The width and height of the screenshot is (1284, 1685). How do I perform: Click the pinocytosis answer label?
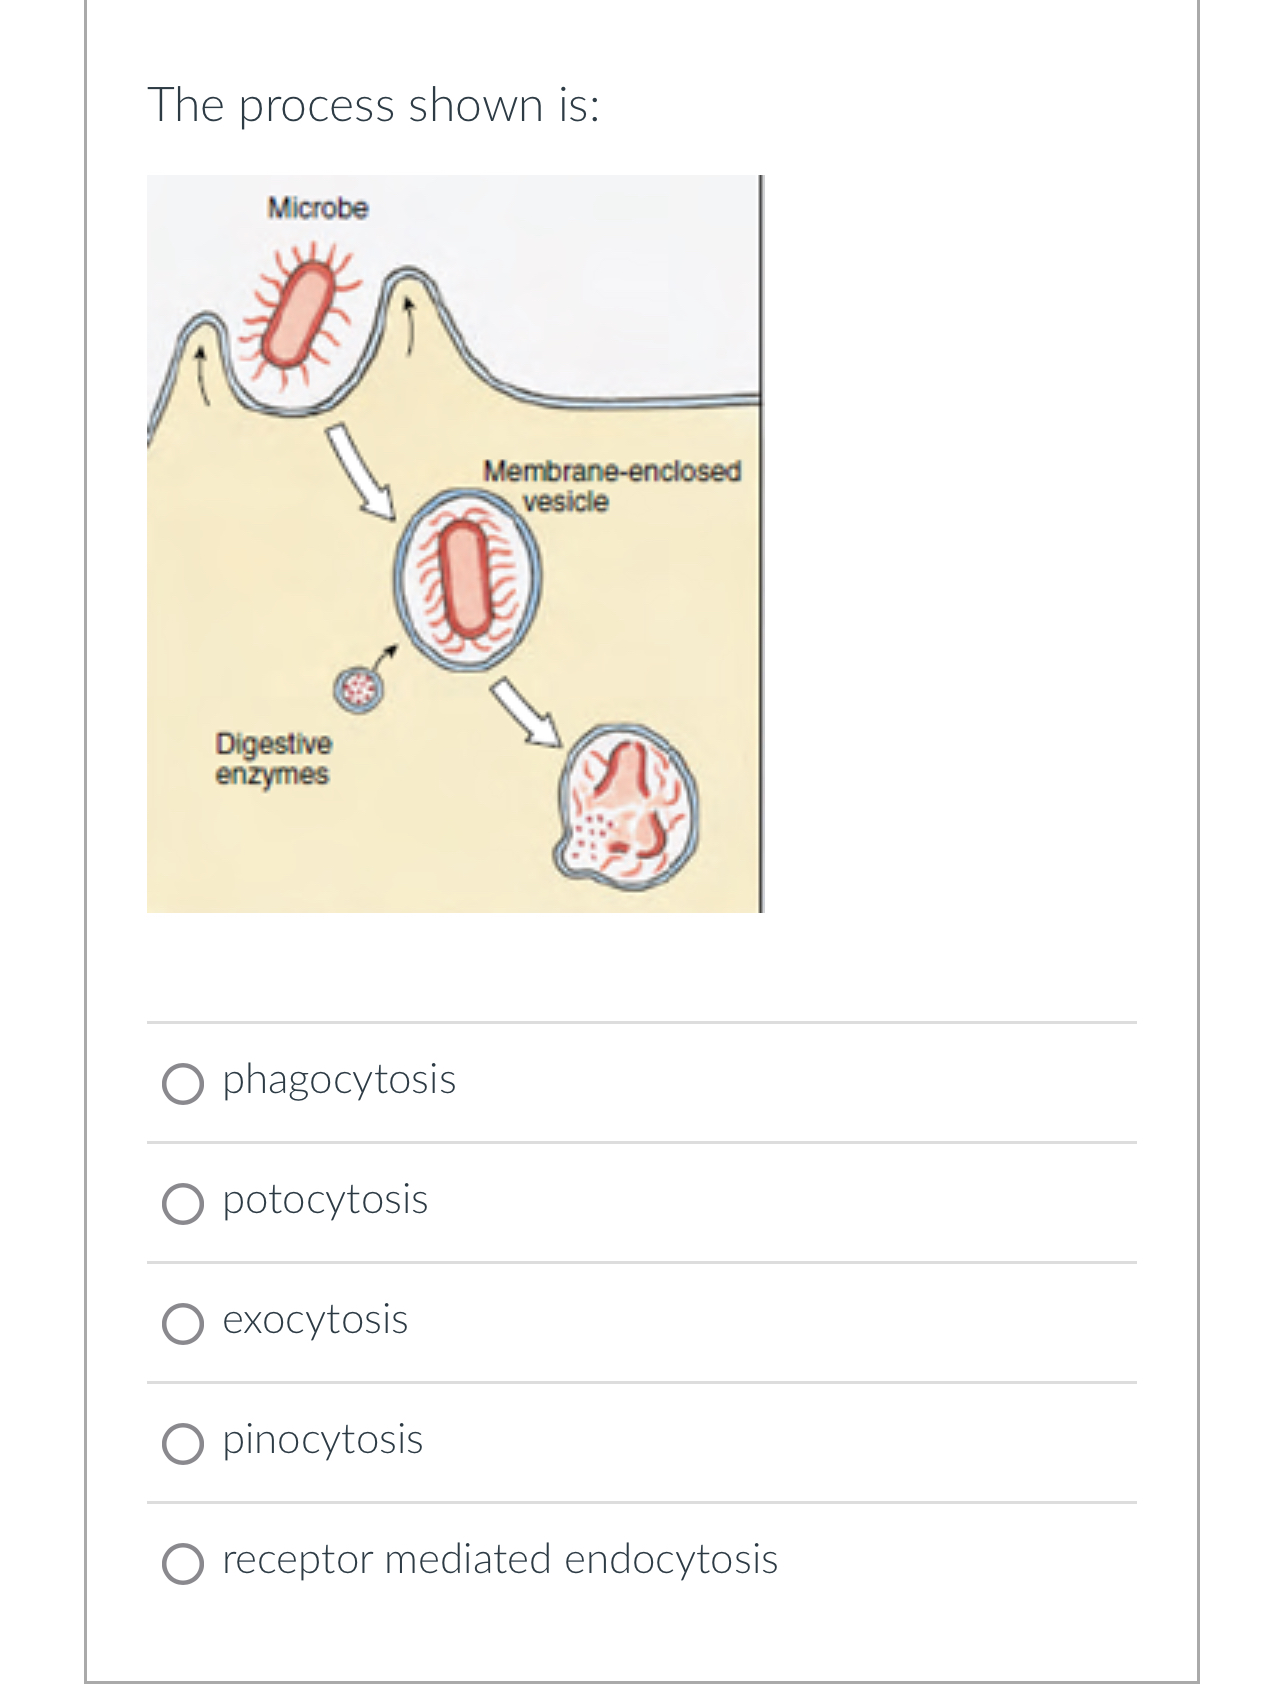[322, 1440]
